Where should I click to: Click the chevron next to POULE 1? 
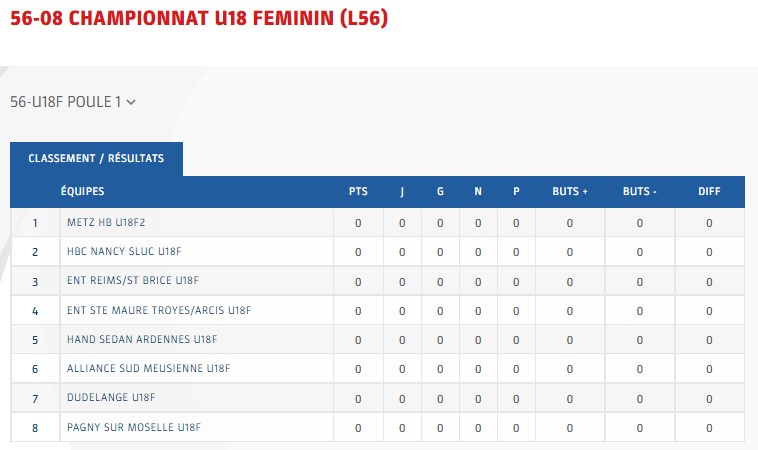coord(131,102)
